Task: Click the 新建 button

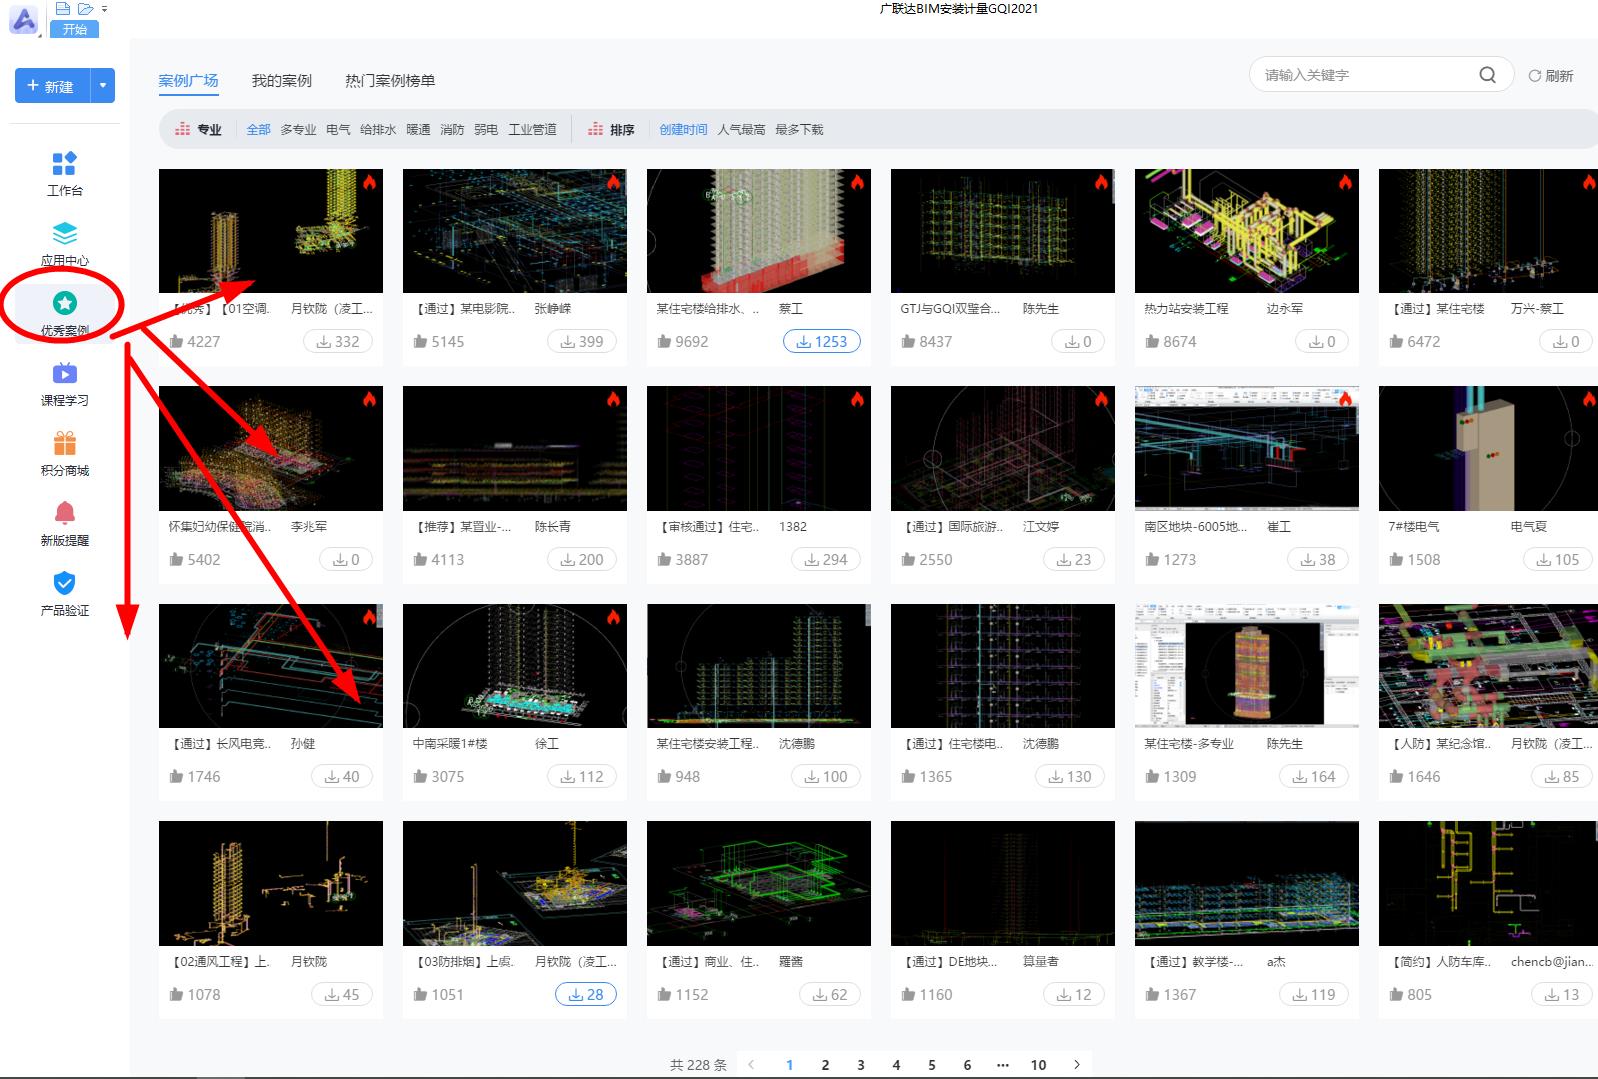Action: pos(52,86)
